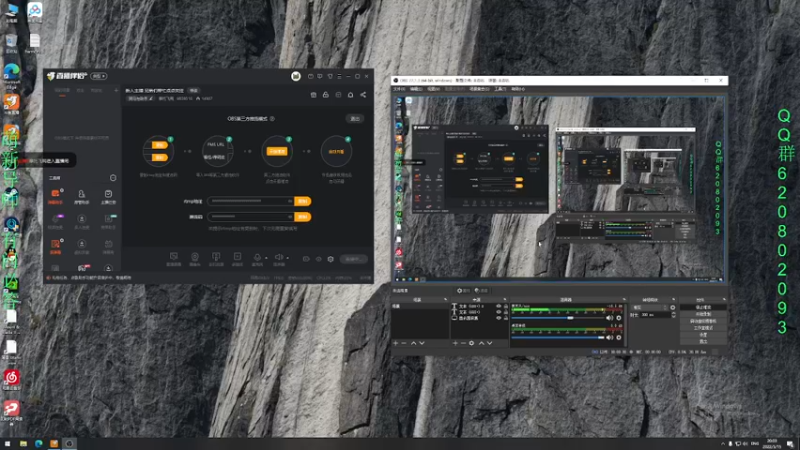Add a new source with the sources plus icon

coord(455,343)
